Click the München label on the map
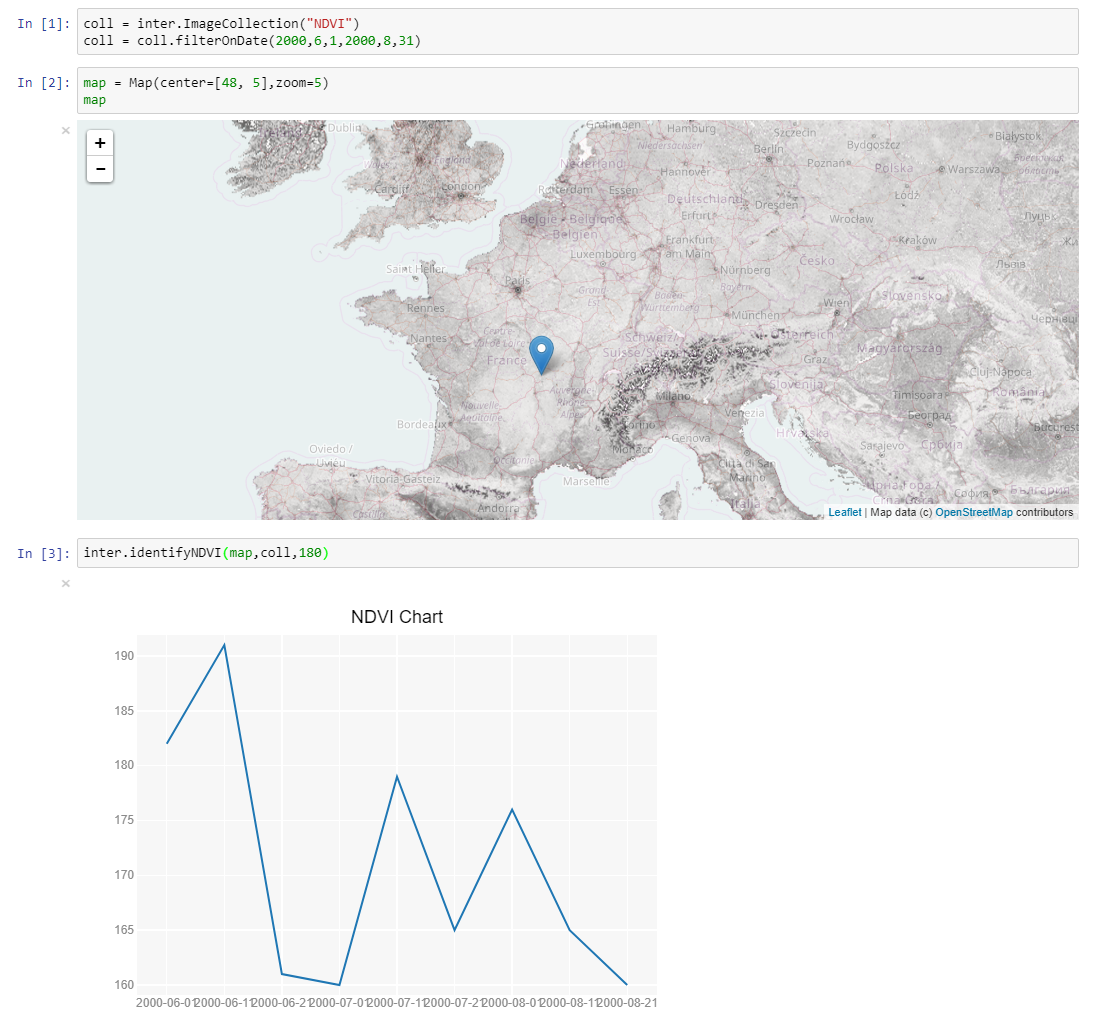1093x1028 pixels. tap(756, 316)
